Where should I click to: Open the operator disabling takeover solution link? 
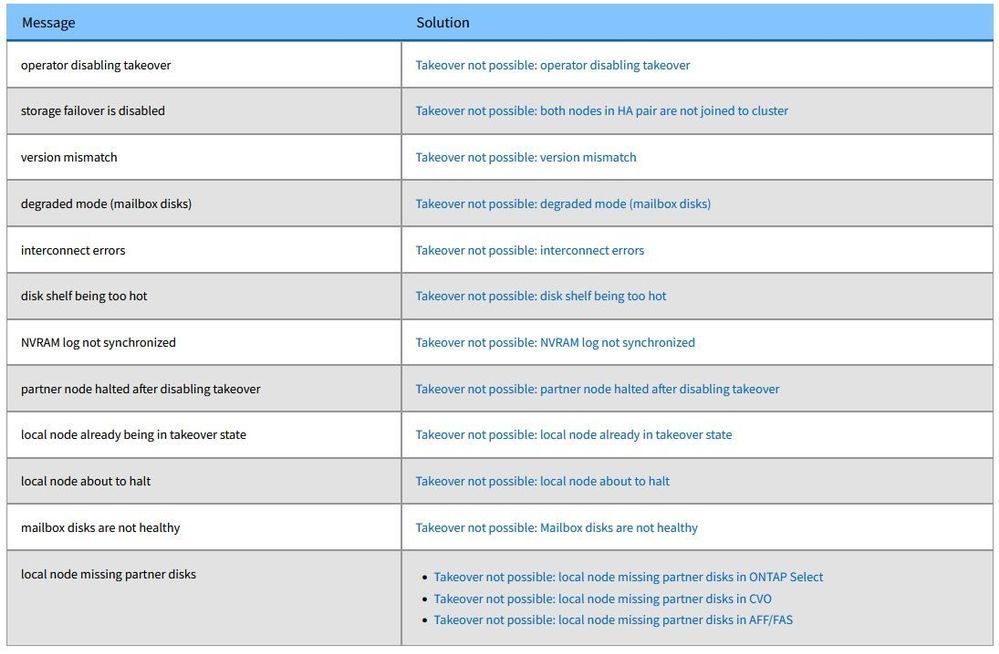point(552,65)
